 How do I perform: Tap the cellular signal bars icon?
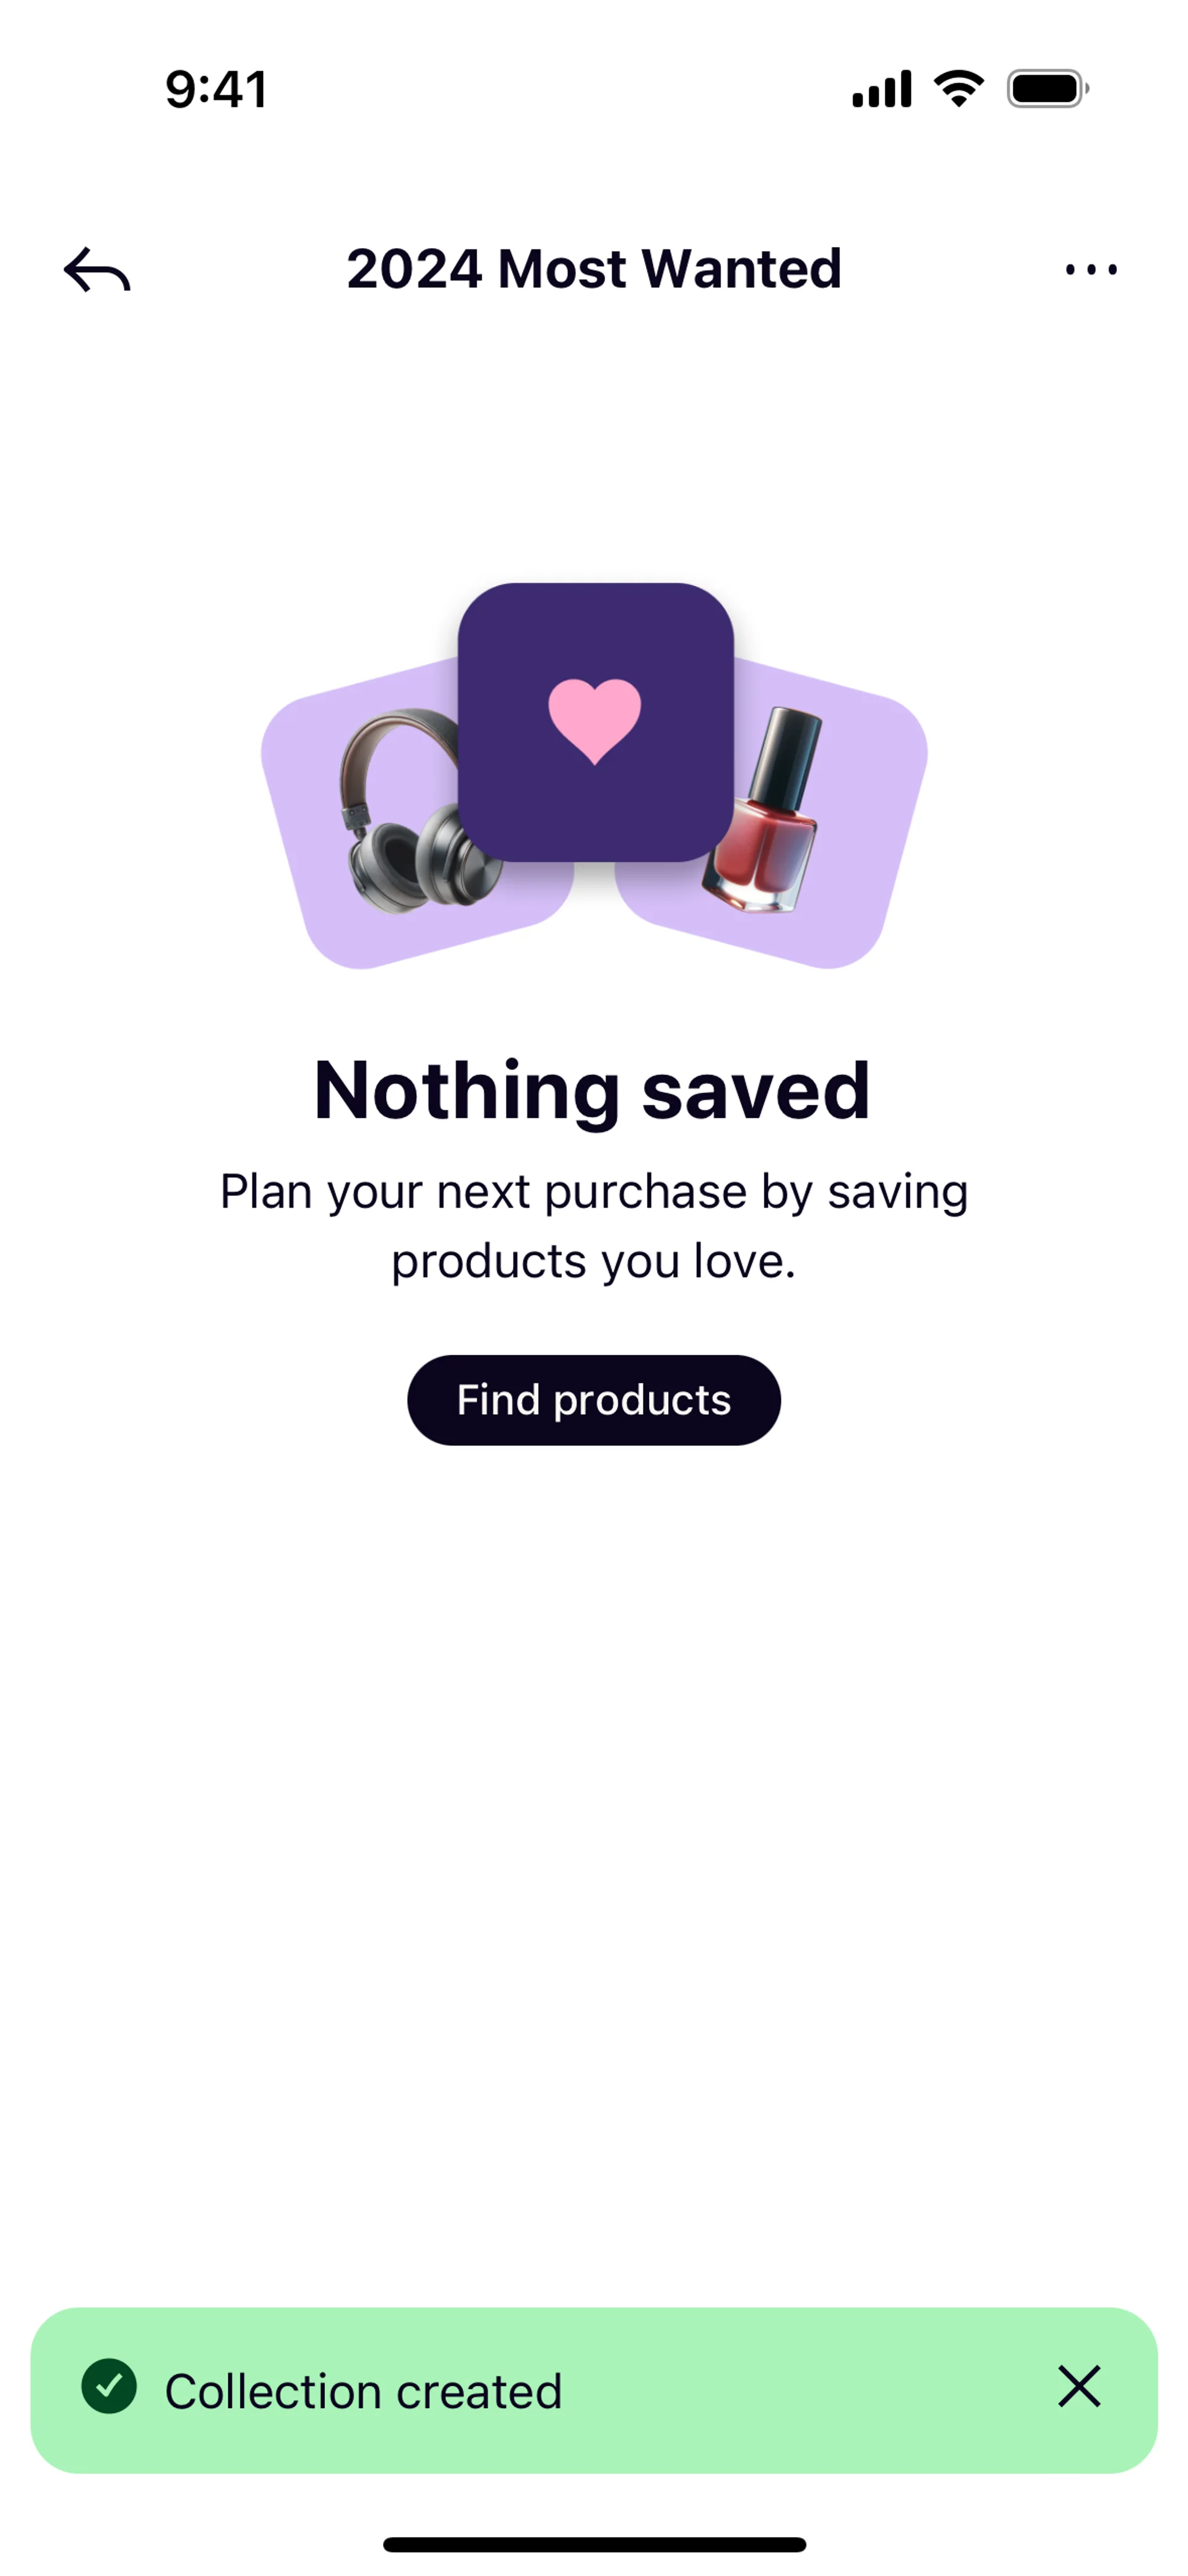click(x=882, y=89)
